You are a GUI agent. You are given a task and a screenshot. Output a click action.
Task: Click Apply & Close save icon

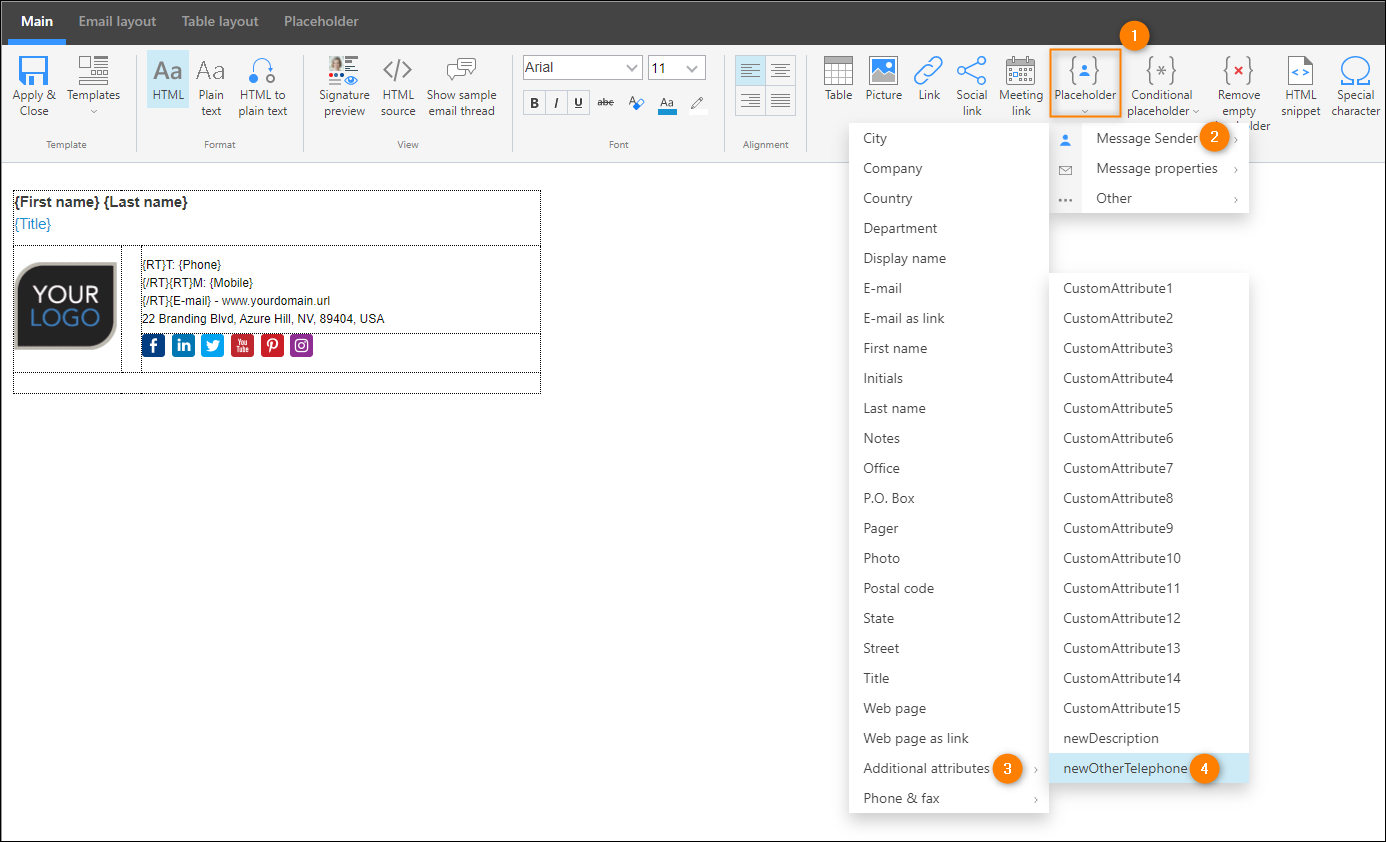click(33, 71)
